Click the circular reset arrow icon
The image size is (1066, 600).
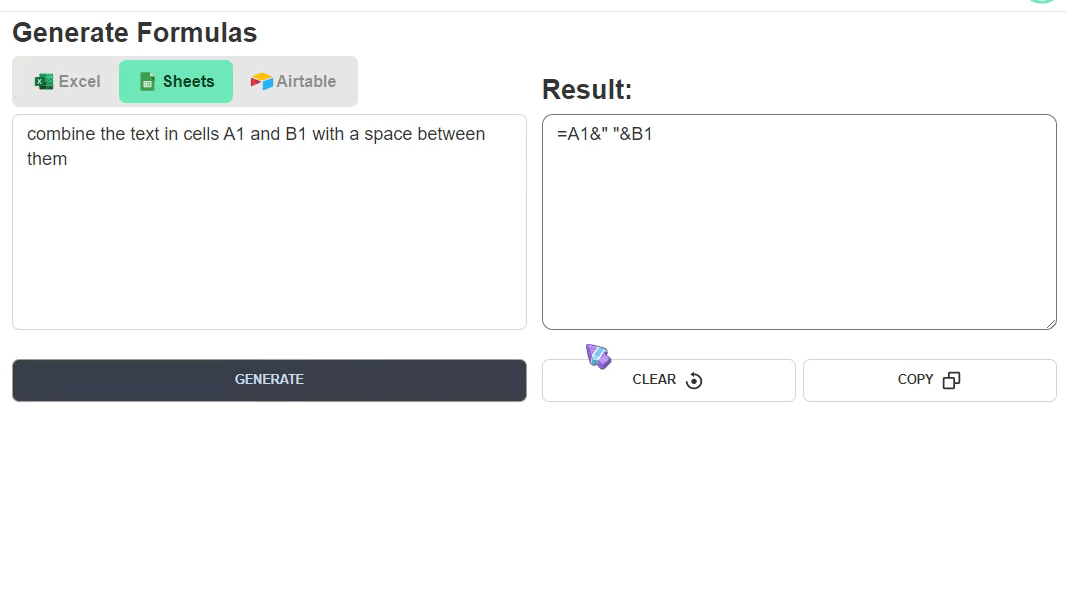pos(694,381)
